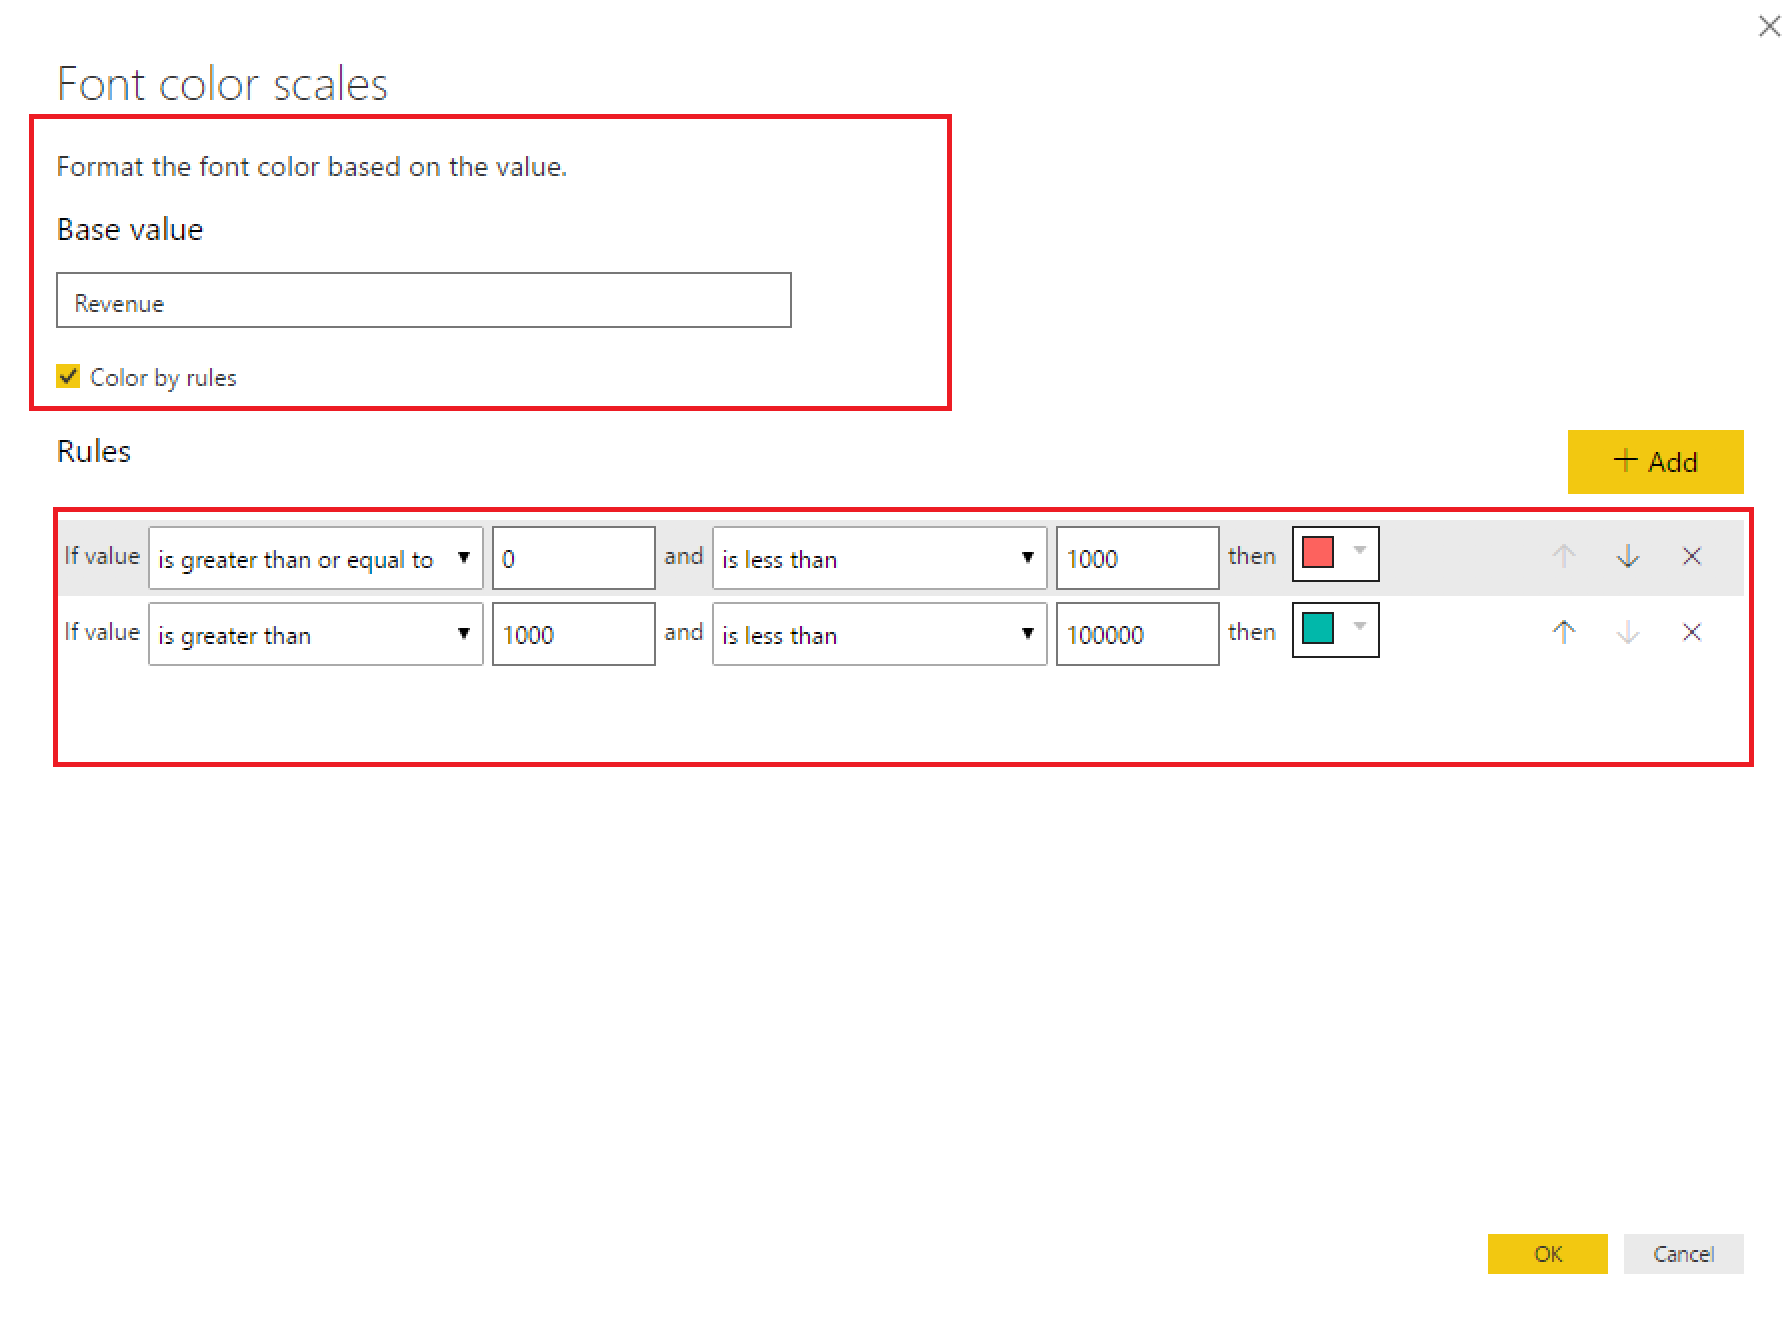Open second rule's 'is less than' dropdown
The height and width of the screenshot is (1320, 1792).
[x=878, y=634]
